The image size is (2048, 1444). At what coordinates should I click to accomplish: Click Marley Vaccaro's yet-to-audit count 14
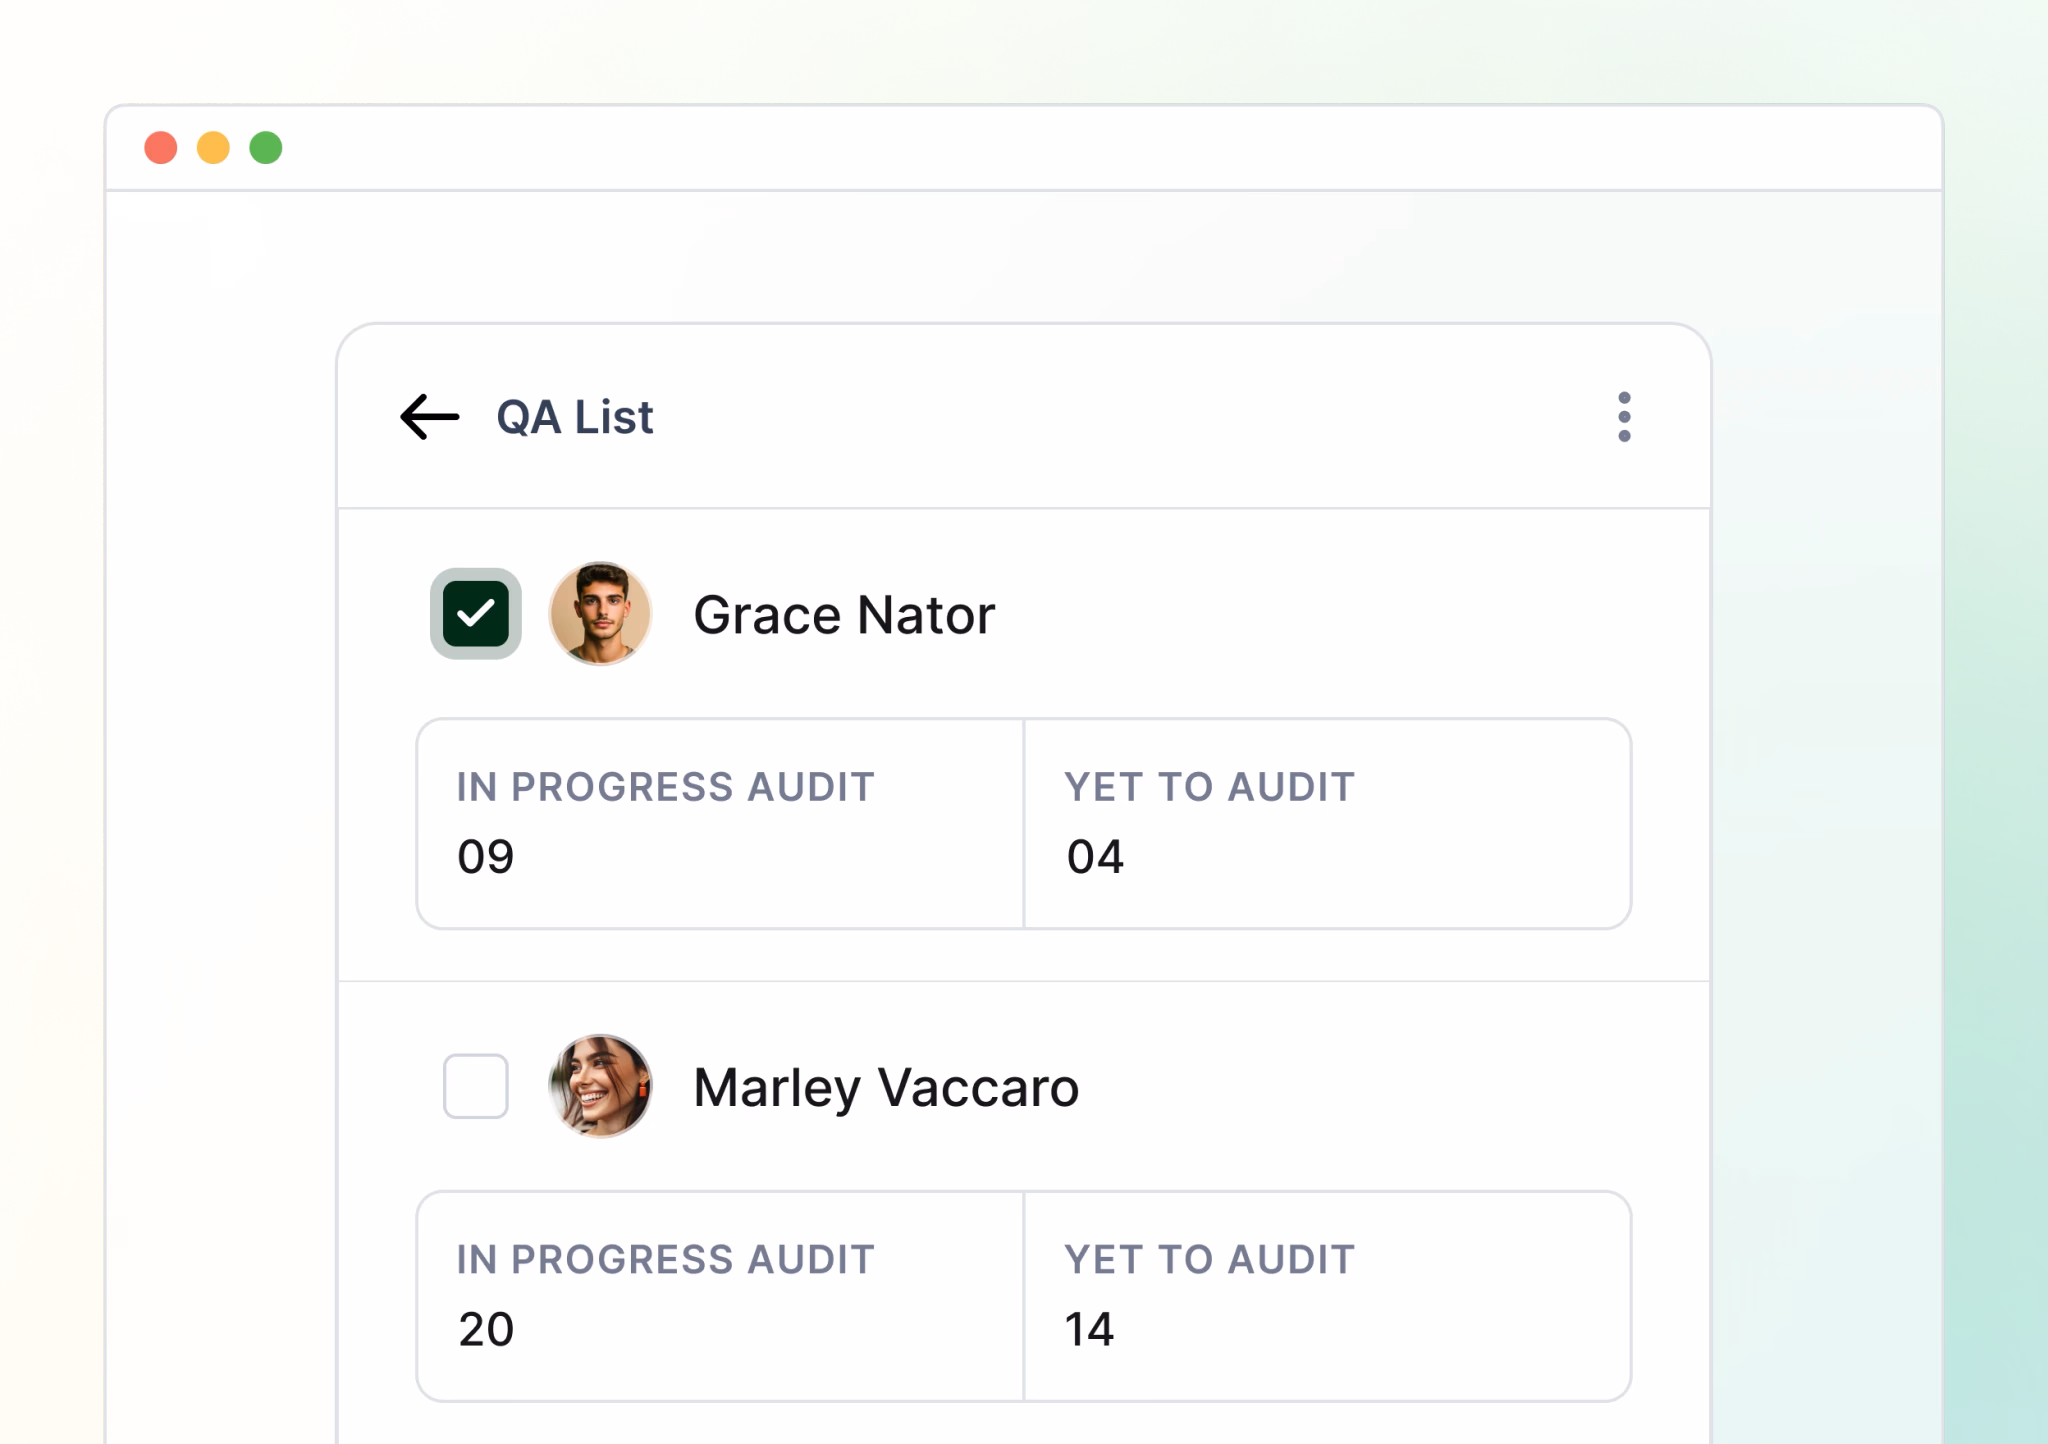point(1089,1330)
